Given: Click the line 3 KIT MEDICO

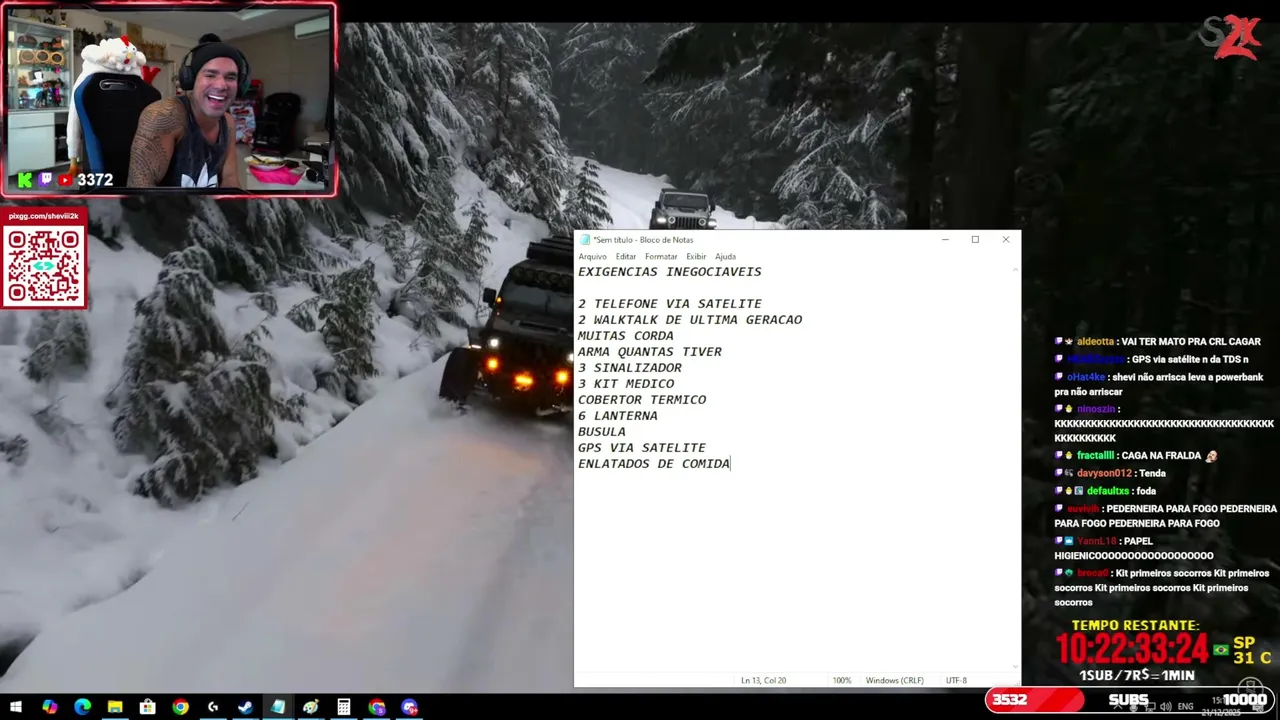Looking at the screenshot, I should coord(625,384).
